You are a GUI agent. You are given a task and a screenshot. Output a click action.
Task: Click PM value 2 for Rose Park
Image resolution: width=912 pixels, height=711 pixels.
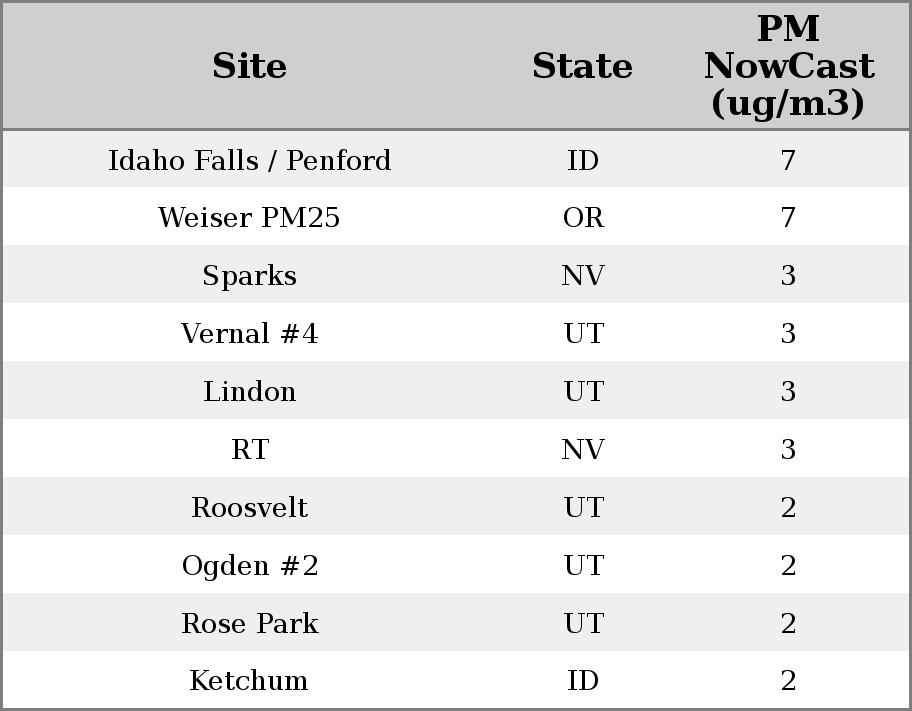[788, 624]
